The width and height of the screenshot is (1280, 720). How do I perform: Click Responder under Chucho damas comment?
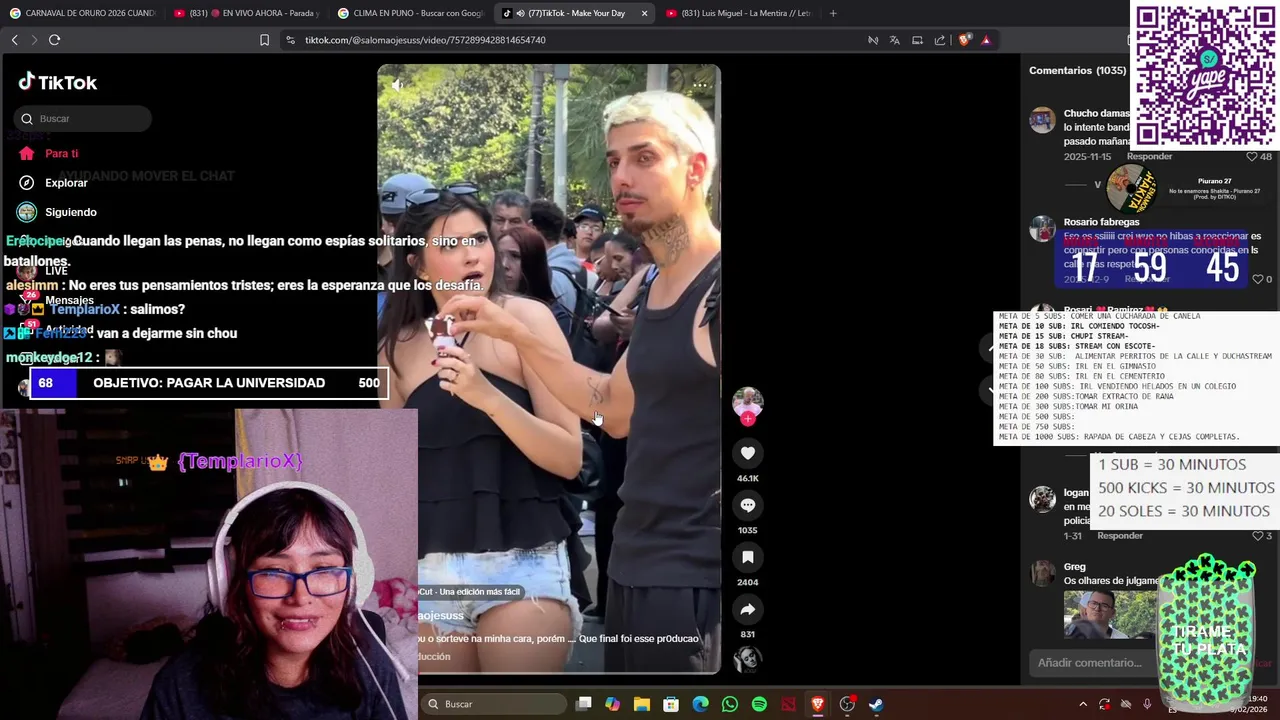click(1149, 156)
